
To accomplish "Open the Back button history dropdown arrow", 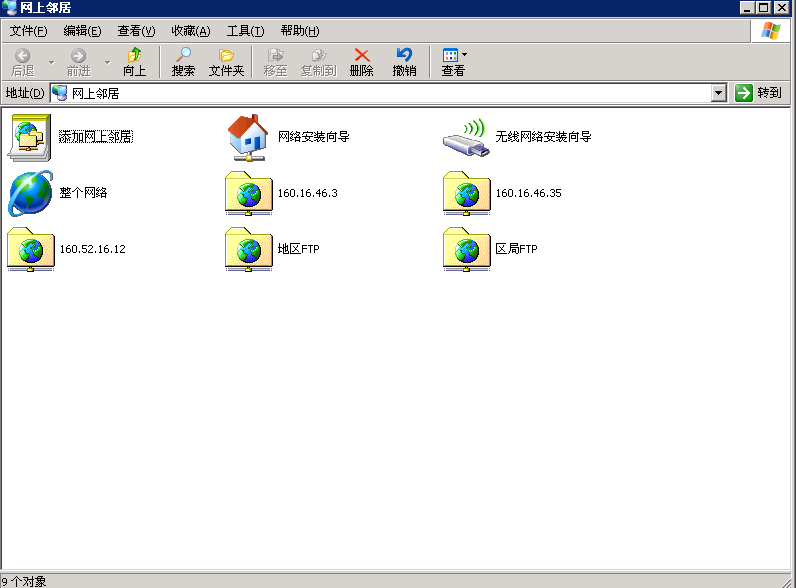I will pos(51,62).
